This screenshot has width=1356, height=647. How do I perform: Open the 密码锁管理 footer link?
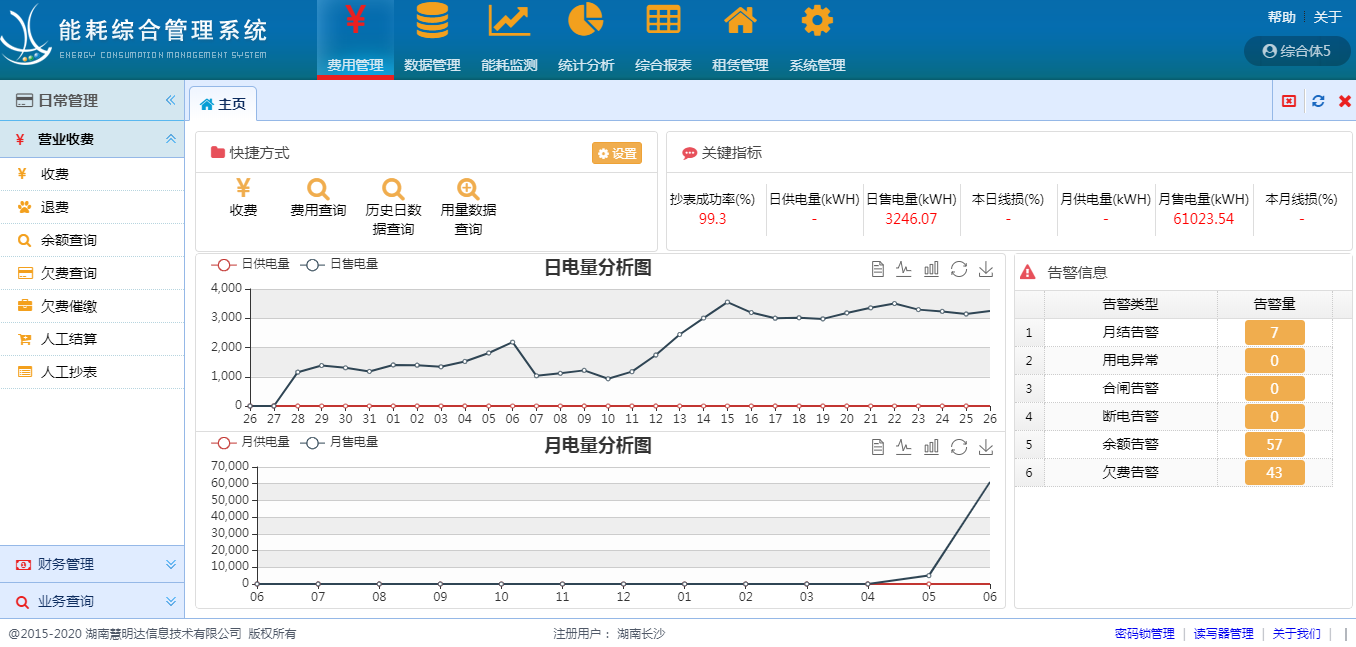coord(1144,634)
